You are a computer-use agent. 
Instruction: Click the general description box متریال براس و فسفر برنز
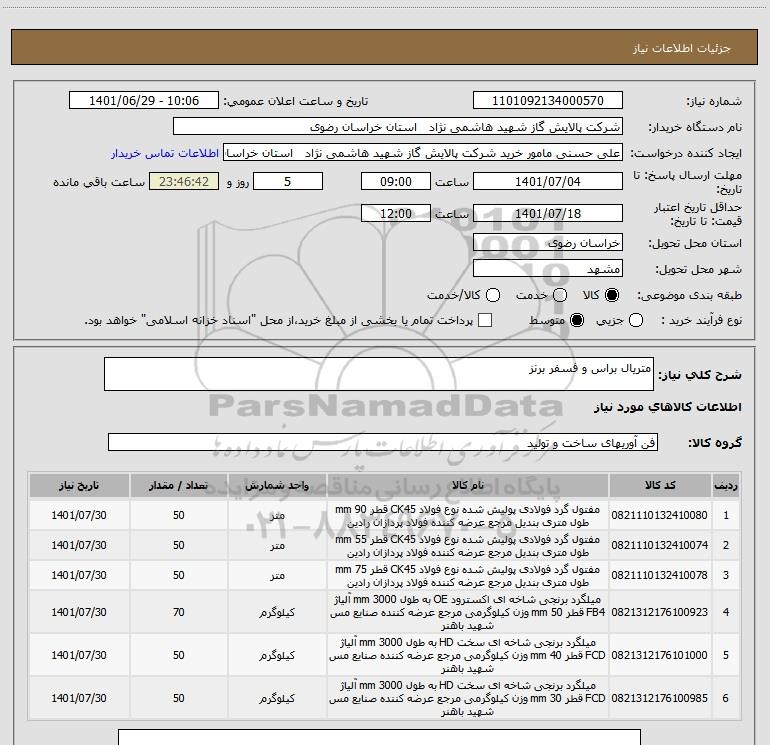point(379,374)
